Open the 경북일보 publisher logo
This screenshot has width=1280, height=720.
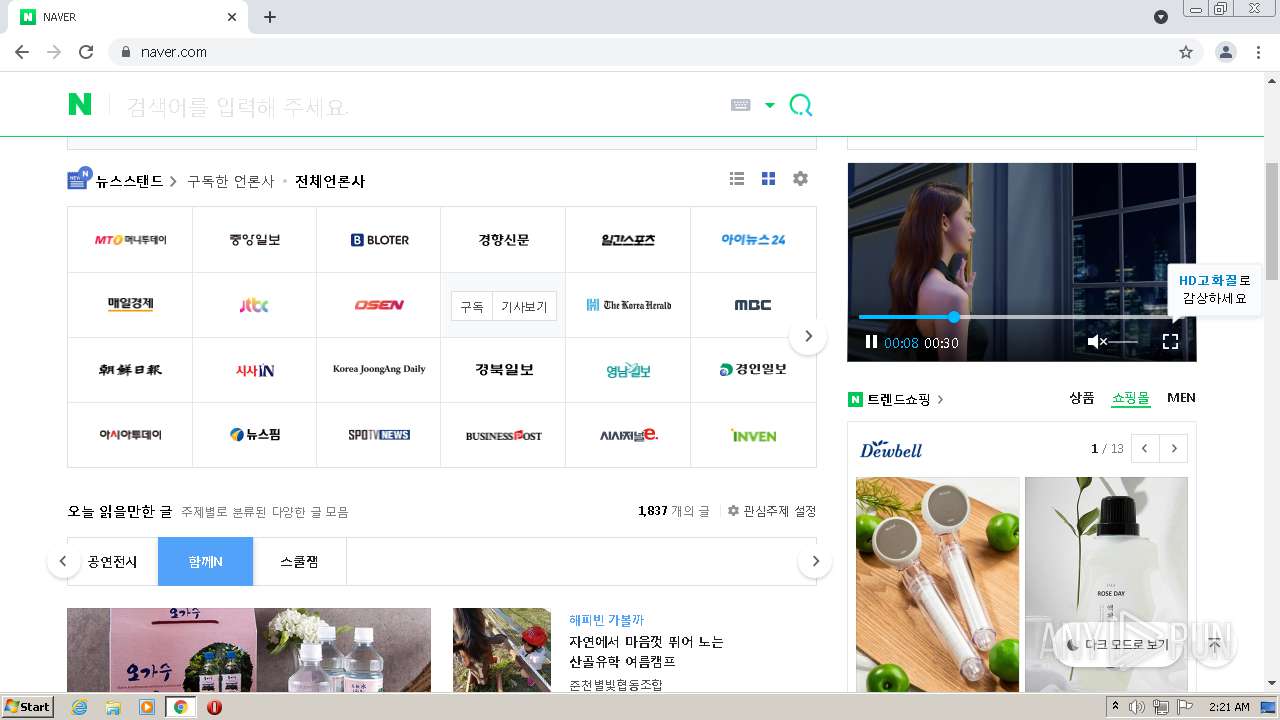[503, 370]
